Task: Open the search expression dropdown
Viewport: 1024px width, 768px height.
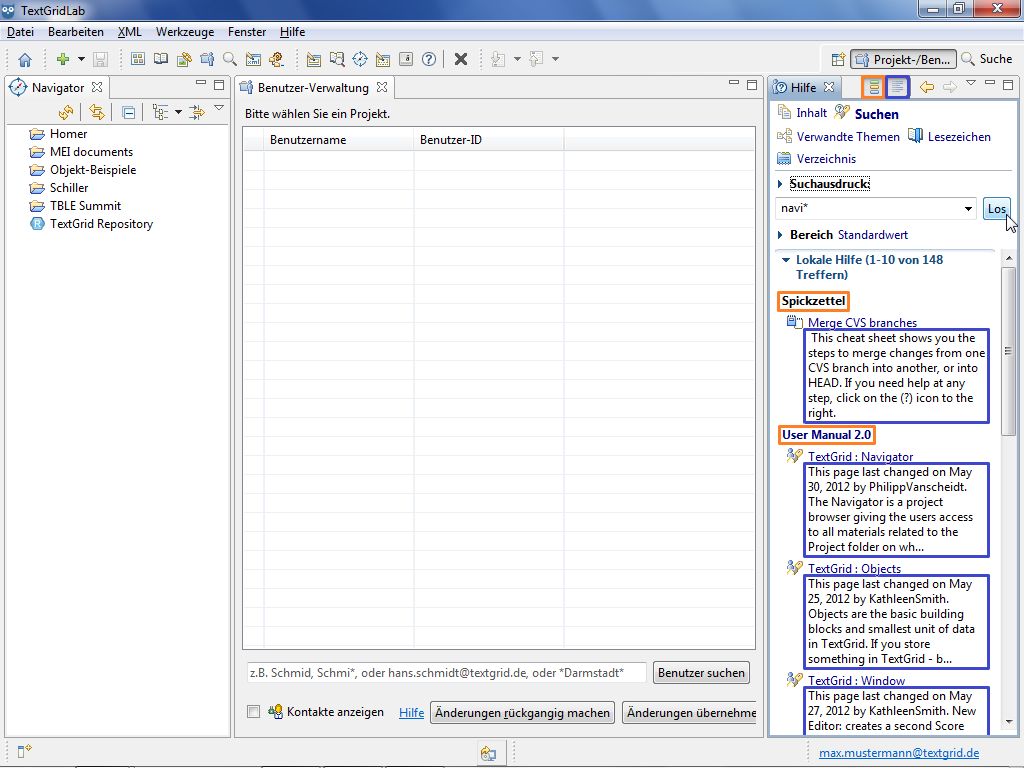Action: click(x=968, y=209)
